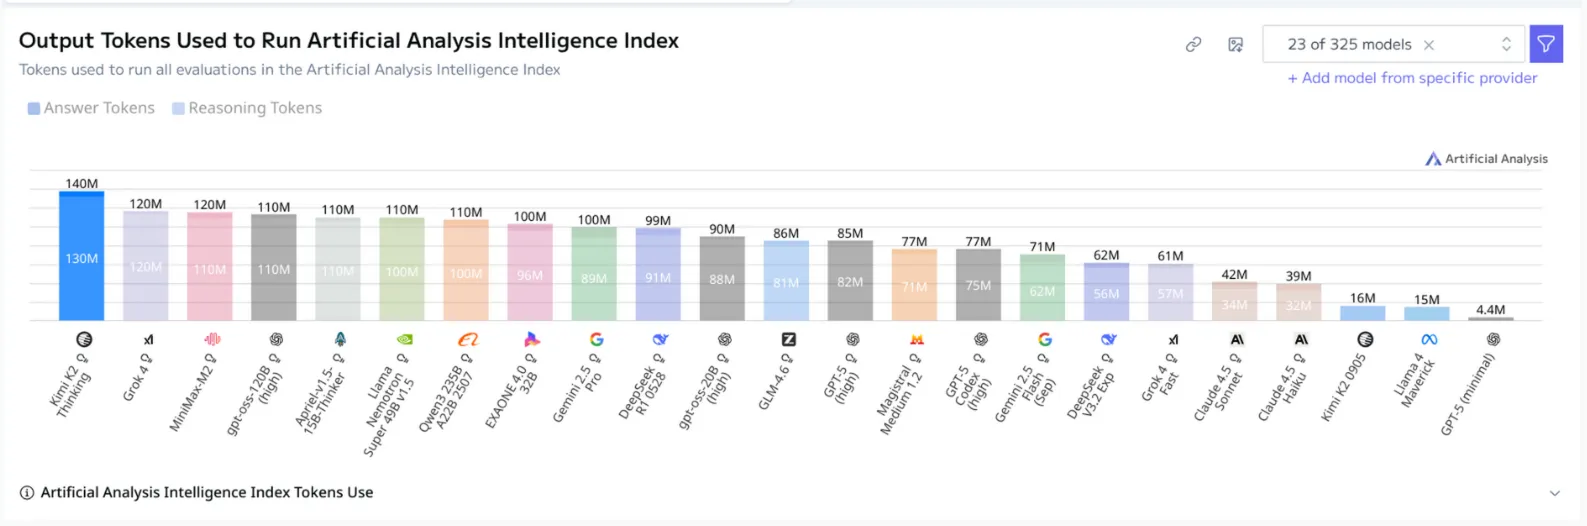Click the Mistral logo for Magistral Medium

pyautogui.click(x=916, y=340)
